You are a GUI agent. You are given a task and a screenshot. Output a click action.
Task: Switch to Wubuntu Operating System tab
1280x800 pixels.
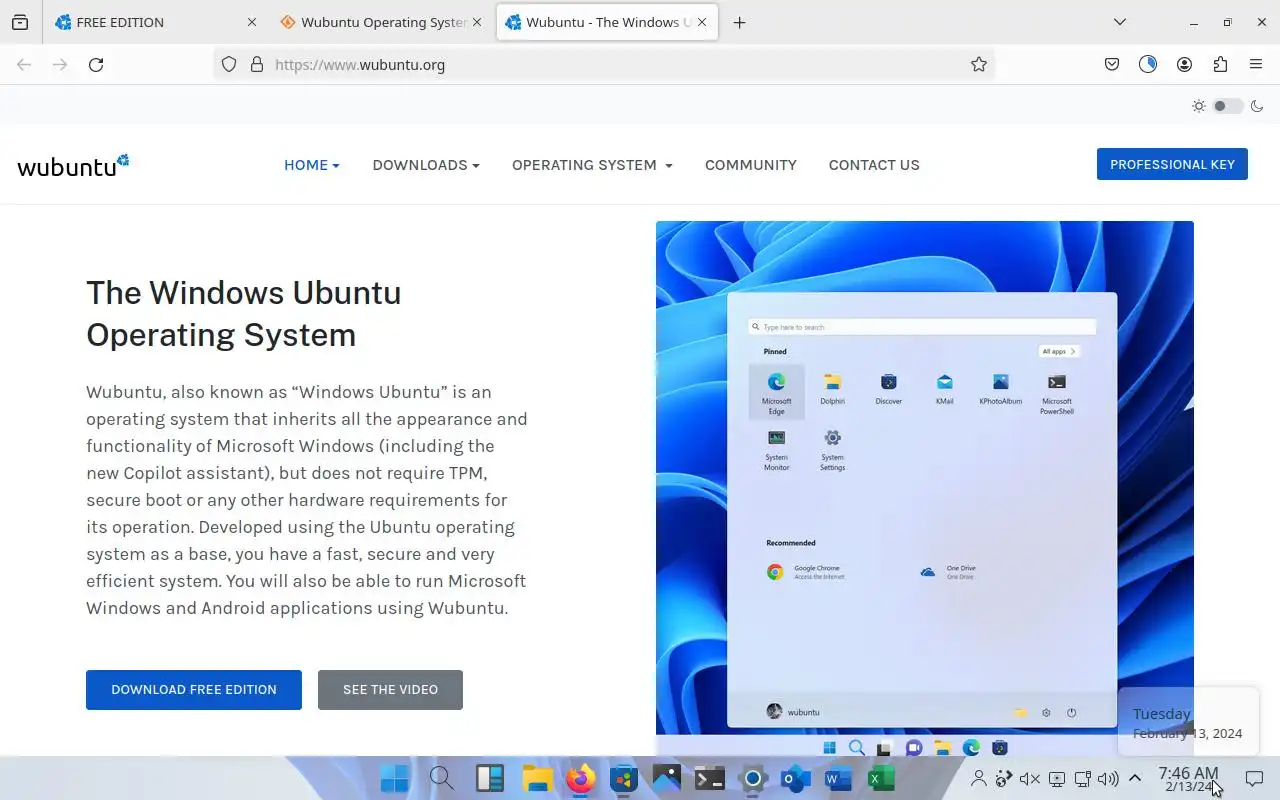point(381,22)
